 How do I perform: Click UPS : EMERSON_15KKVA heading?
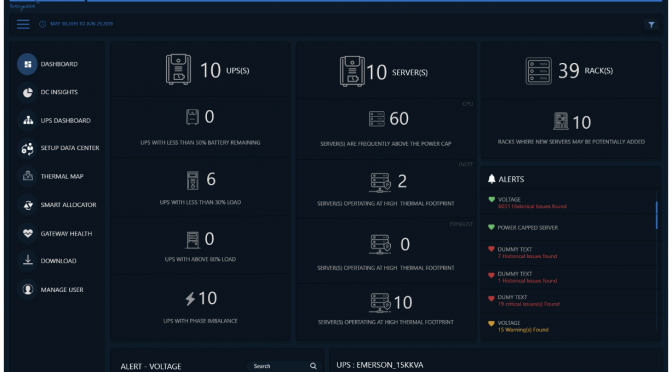(x=380, y=365)
